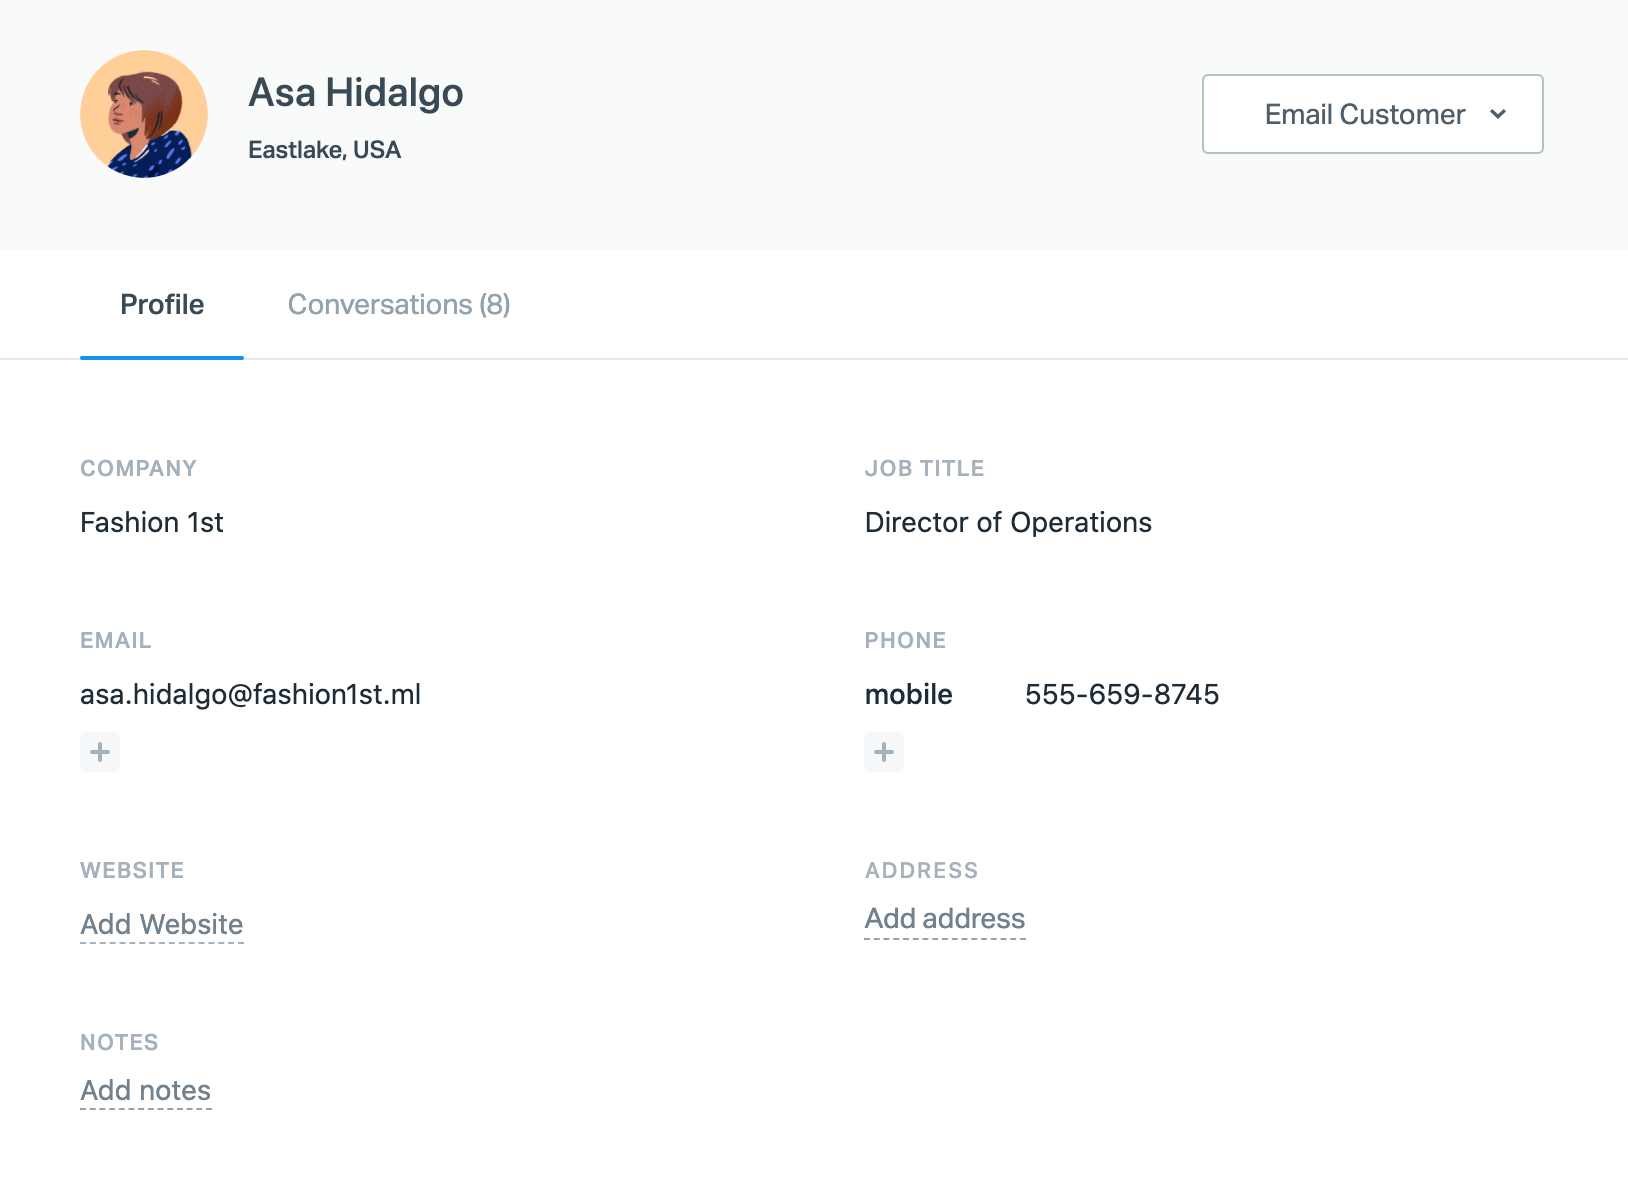
Task: Click the plus icon to add another phone
Action: (884, 752)
